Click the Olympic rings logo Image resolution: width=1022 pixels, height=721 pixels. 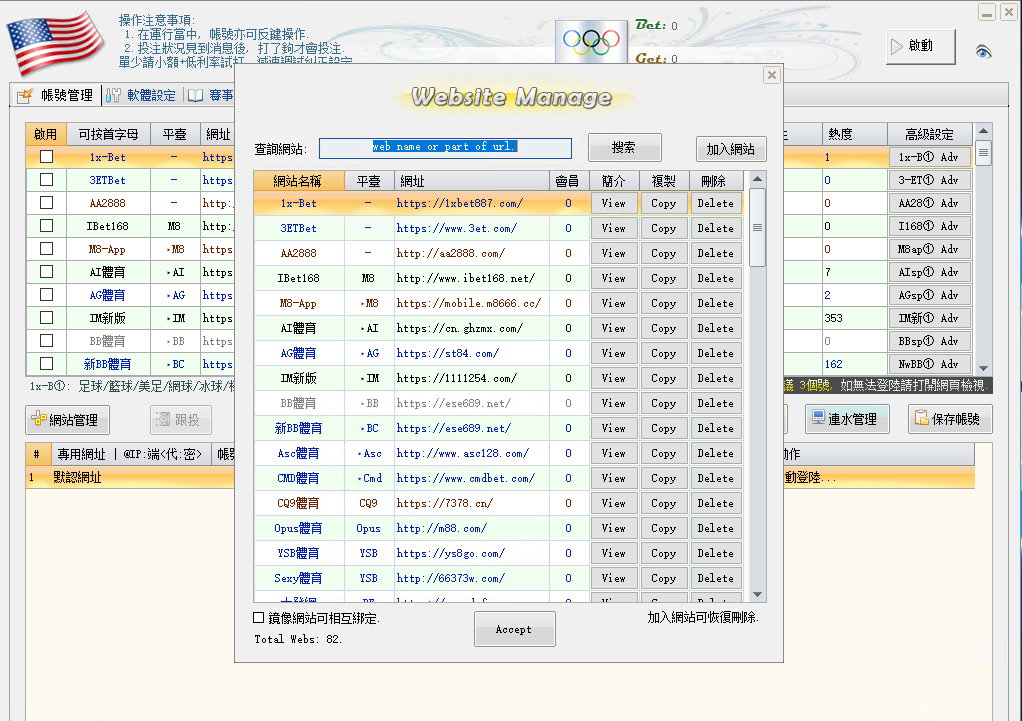(x=590, y=42)
